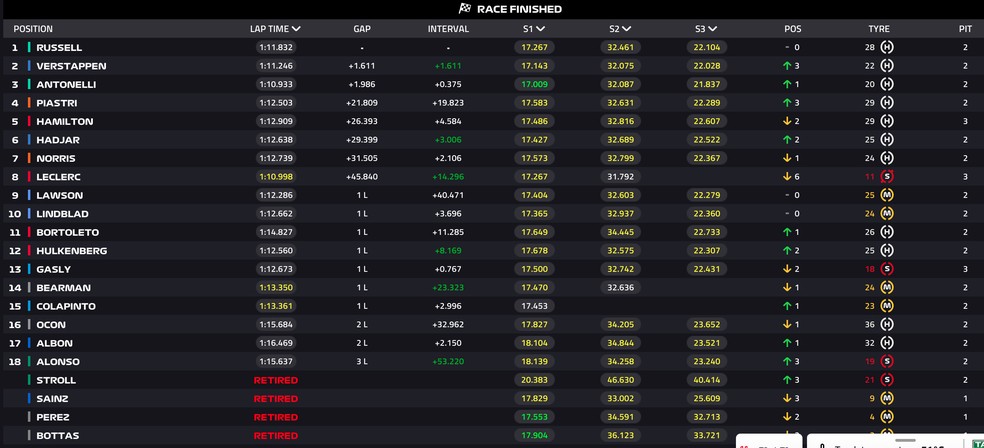This screenshot has height=448, width=984.
Task: Select the VERSTAPPEN driver name
Action: tap(71, 66)
